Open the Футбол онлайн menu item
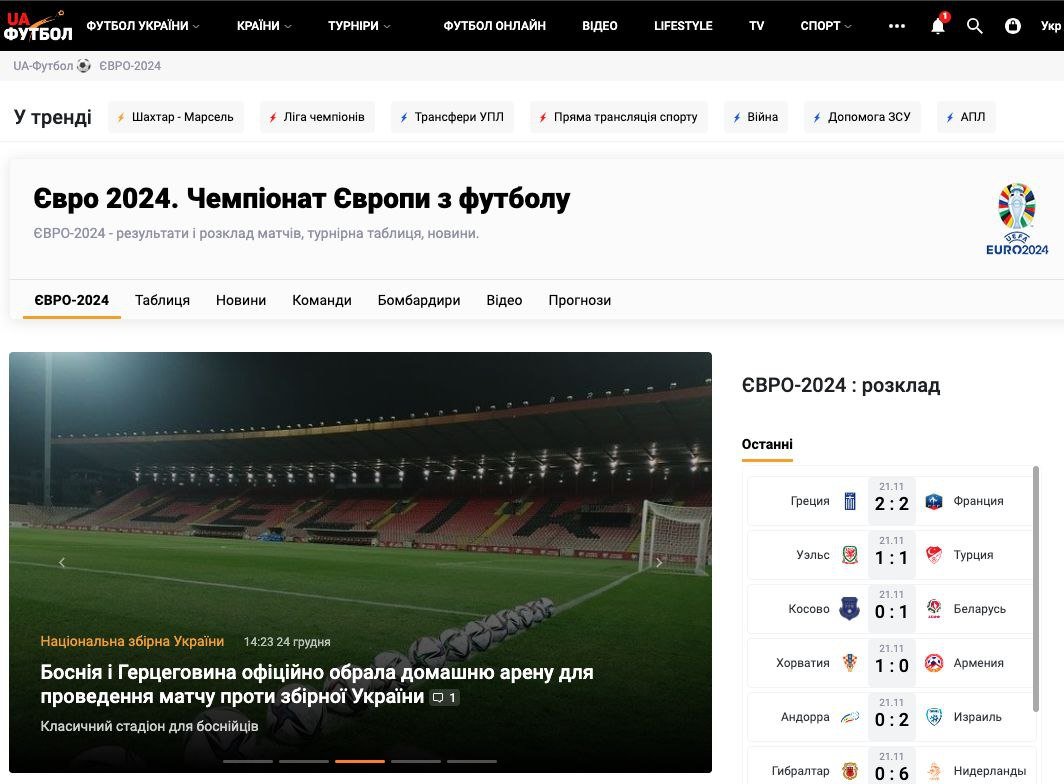 (494, 26)
